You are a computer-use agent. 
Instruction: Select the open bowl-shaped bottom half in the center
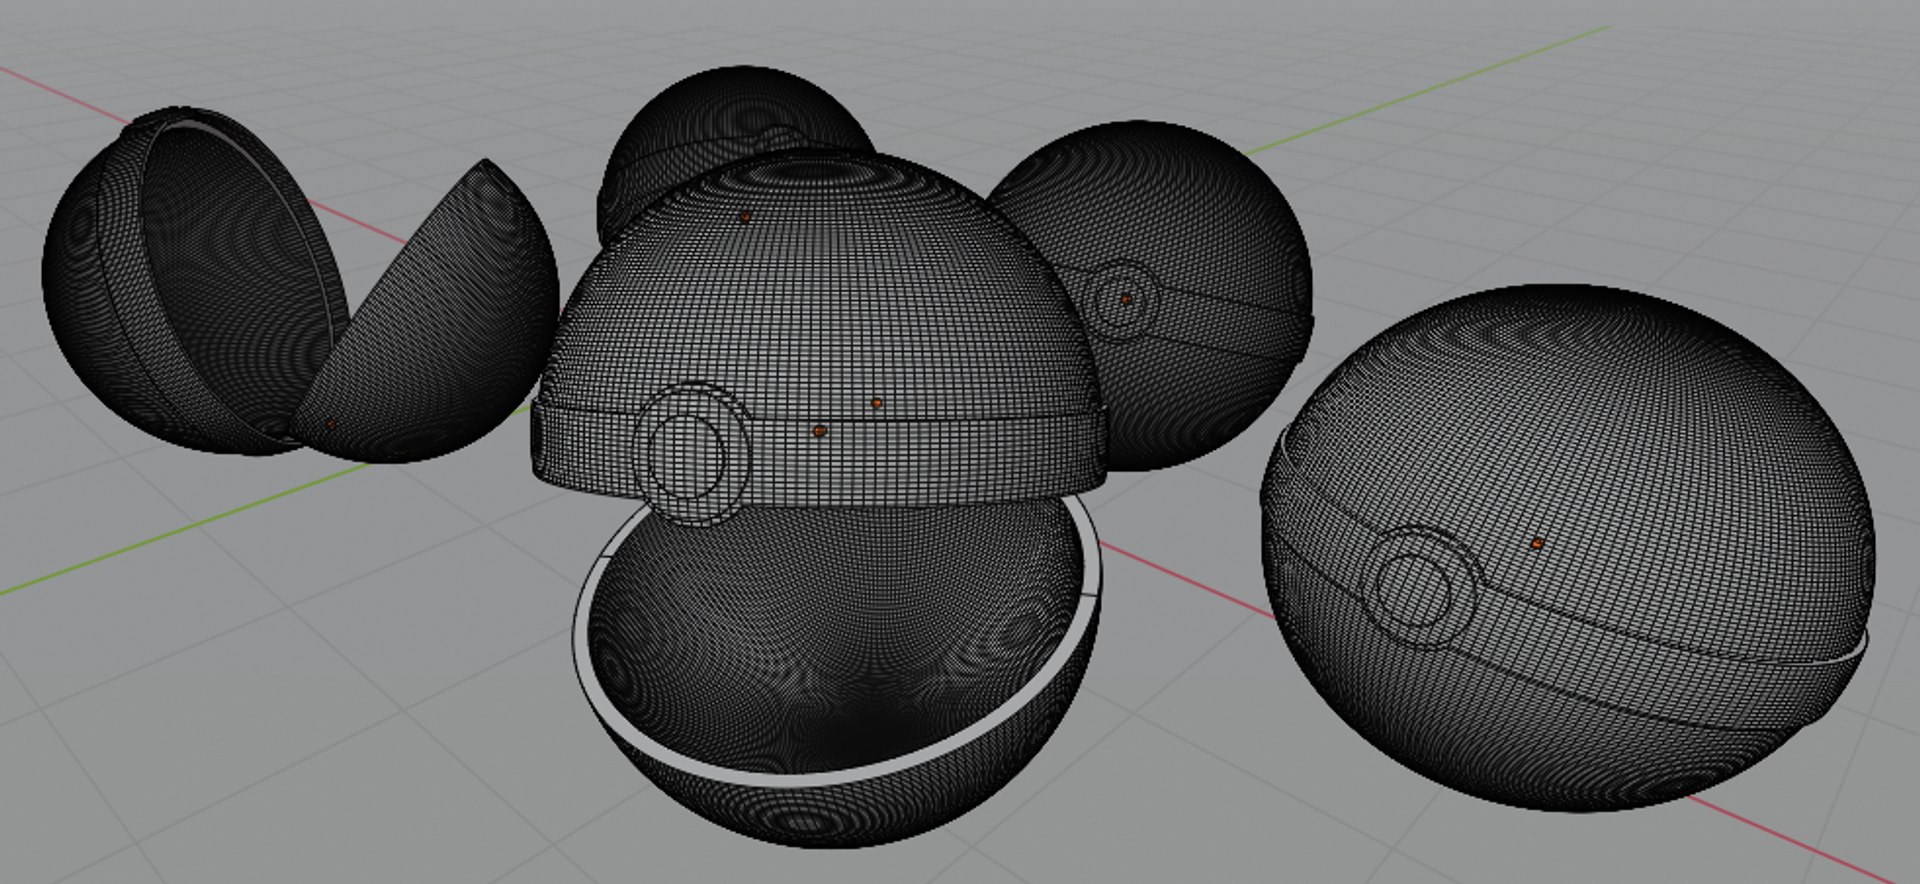pyautogui.click(x=838, y=670)
